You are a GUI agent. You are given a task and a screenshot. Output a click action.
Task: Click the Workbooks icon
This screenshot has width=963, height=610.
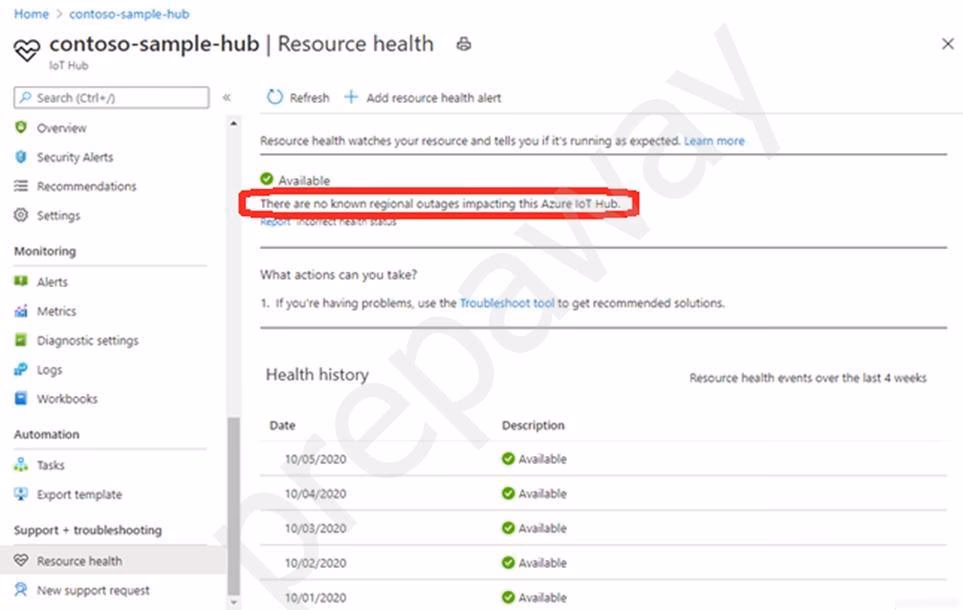[x=21, y=398]
